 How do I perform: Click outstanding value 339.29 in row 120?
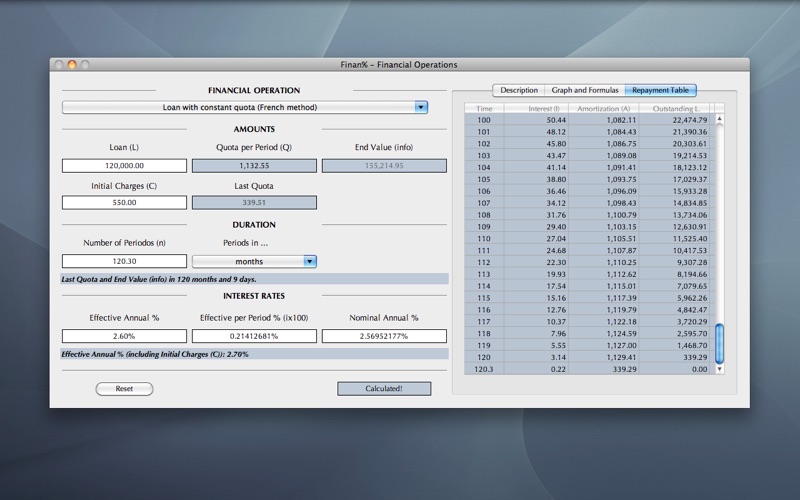695,358
